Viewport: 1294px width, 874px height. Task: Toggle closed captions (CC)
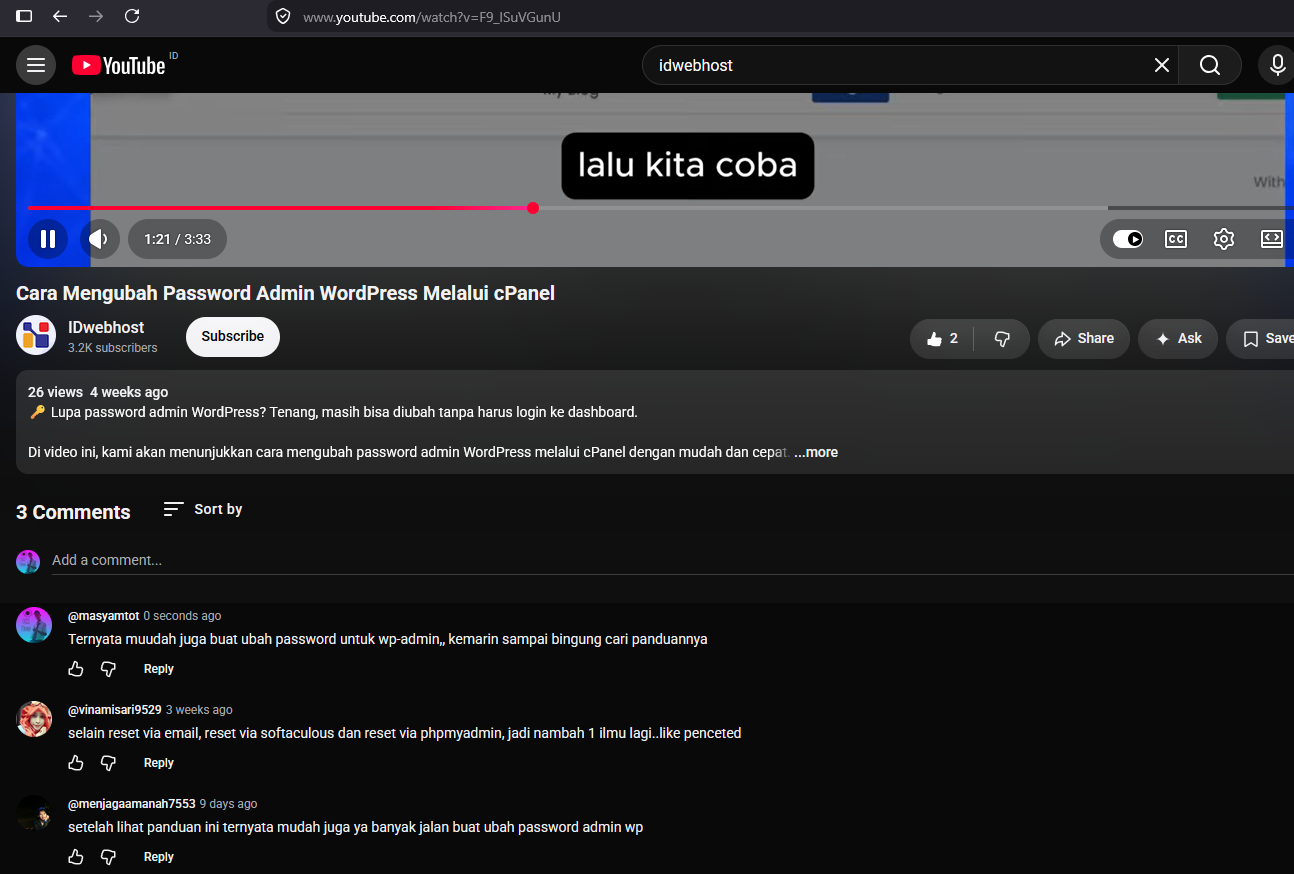tap(1176, 239)
